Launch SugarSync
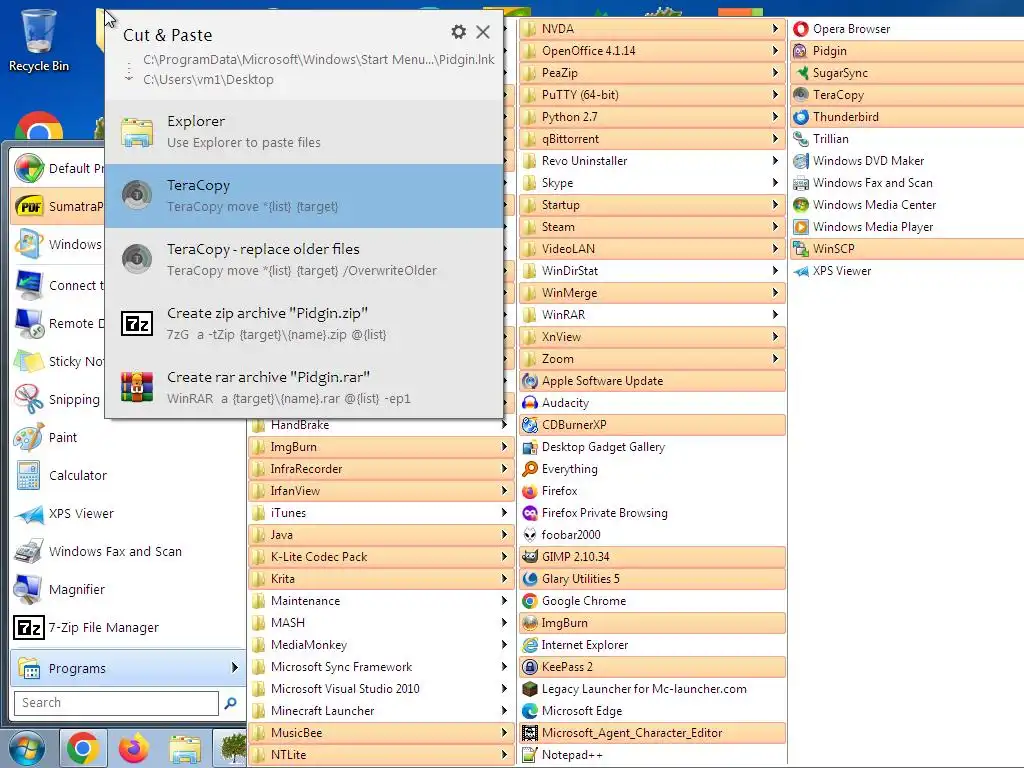1024x768 pixels. [x=907, y=72]
